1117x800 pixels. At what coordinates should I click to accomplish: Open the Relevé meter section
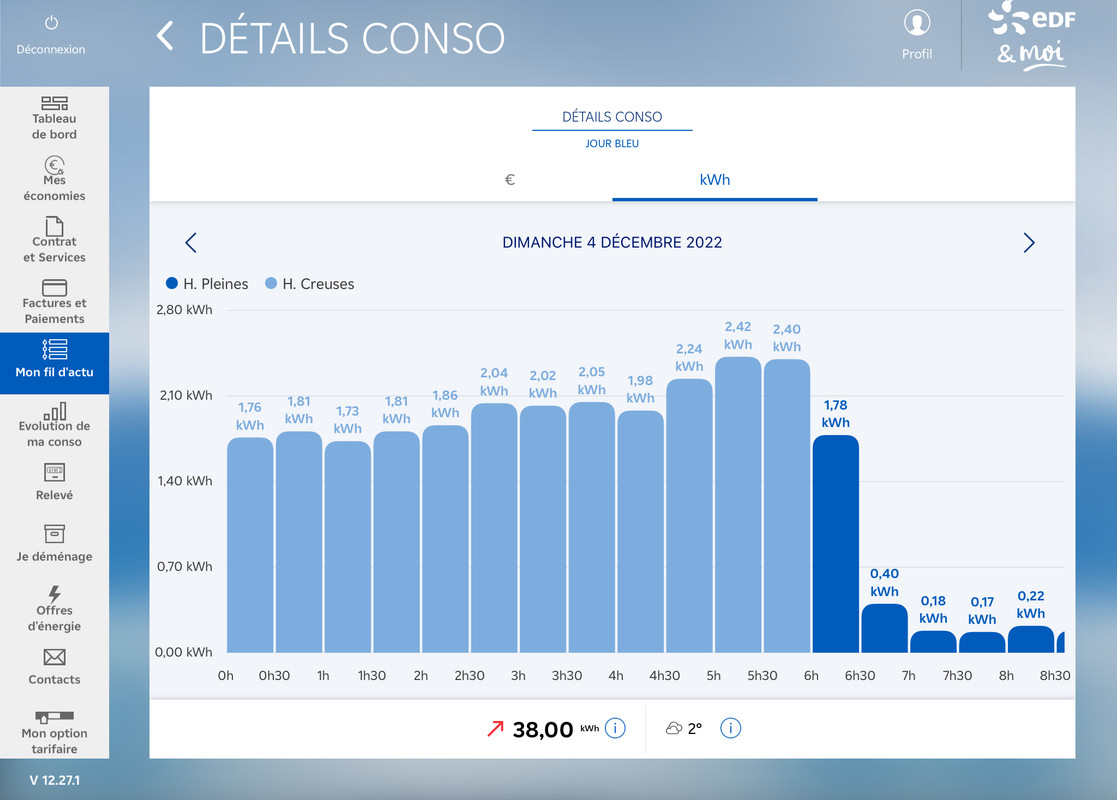point(54,482)
